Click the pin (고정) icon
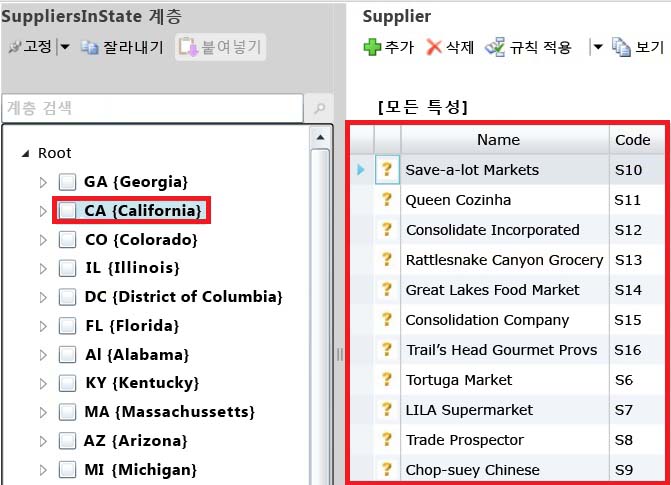 pyautogui.click(x=15, y=47)
